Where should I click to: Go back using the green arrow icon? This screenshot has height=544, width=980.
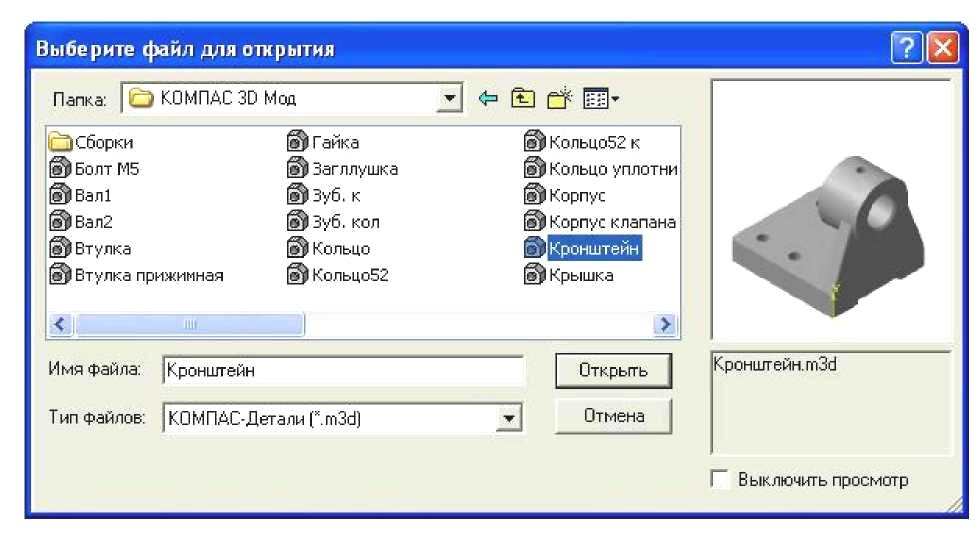[x=488, y=98]
